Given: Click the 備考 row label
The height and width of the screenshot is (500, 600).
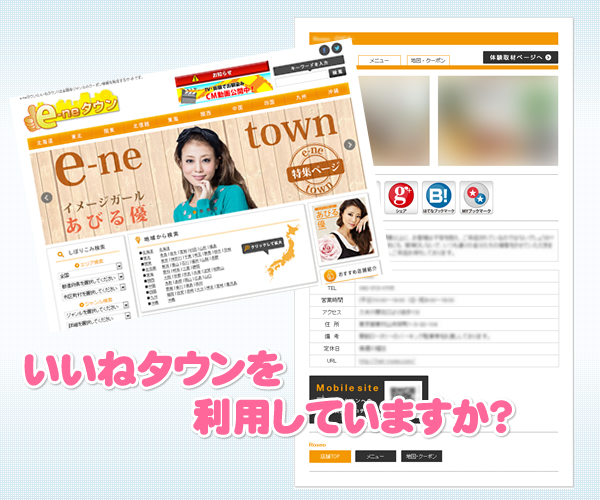Looking at the screenshot, I should point(332,336).
